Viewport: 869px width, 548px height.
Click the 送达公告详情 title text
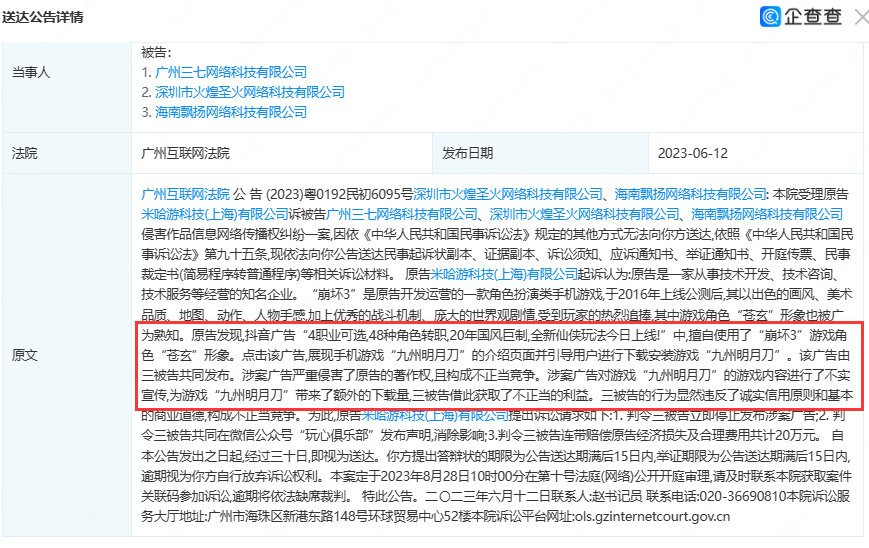(x=42, y=17)
